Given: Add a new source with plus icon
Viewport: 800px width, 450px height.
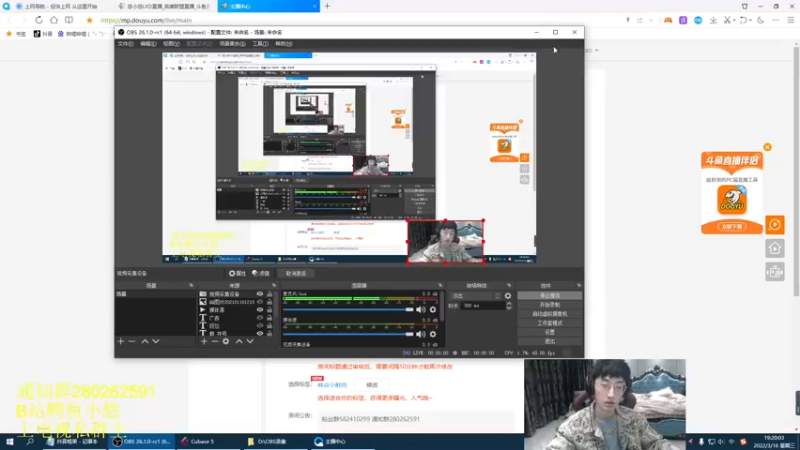Looking at the screenshot, I should pos(204,341).
